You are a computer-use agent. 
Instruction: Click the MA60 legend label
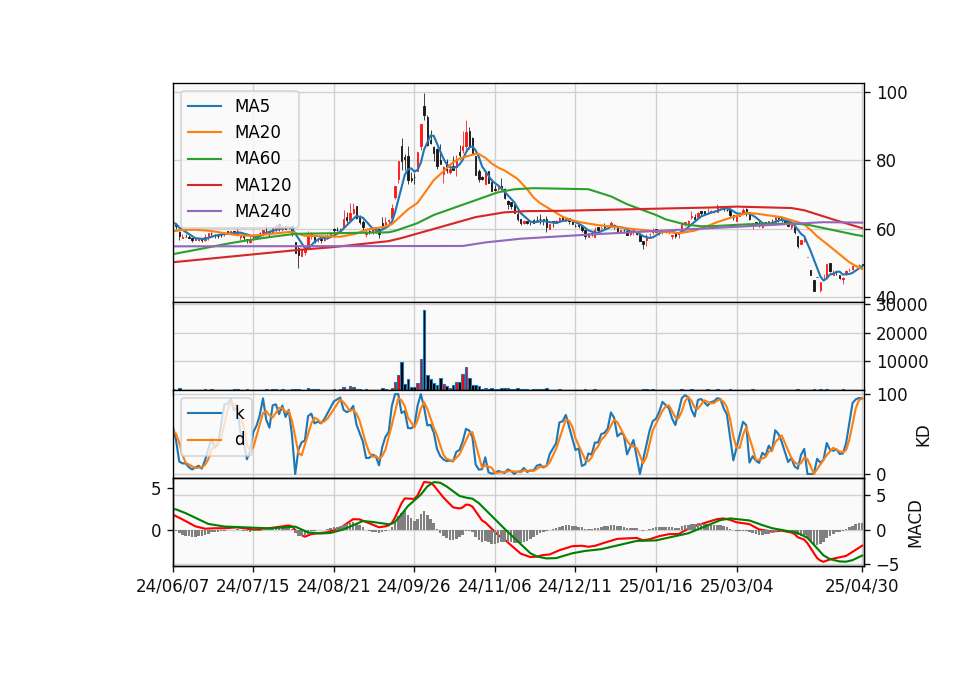257,158
